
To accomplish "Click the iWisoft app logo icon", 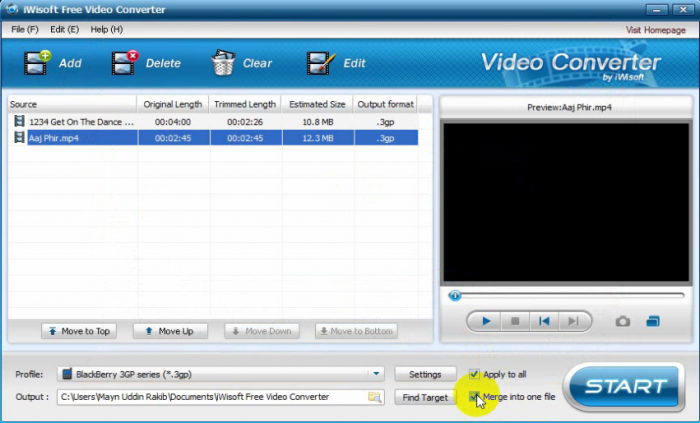I will point(12,9).
